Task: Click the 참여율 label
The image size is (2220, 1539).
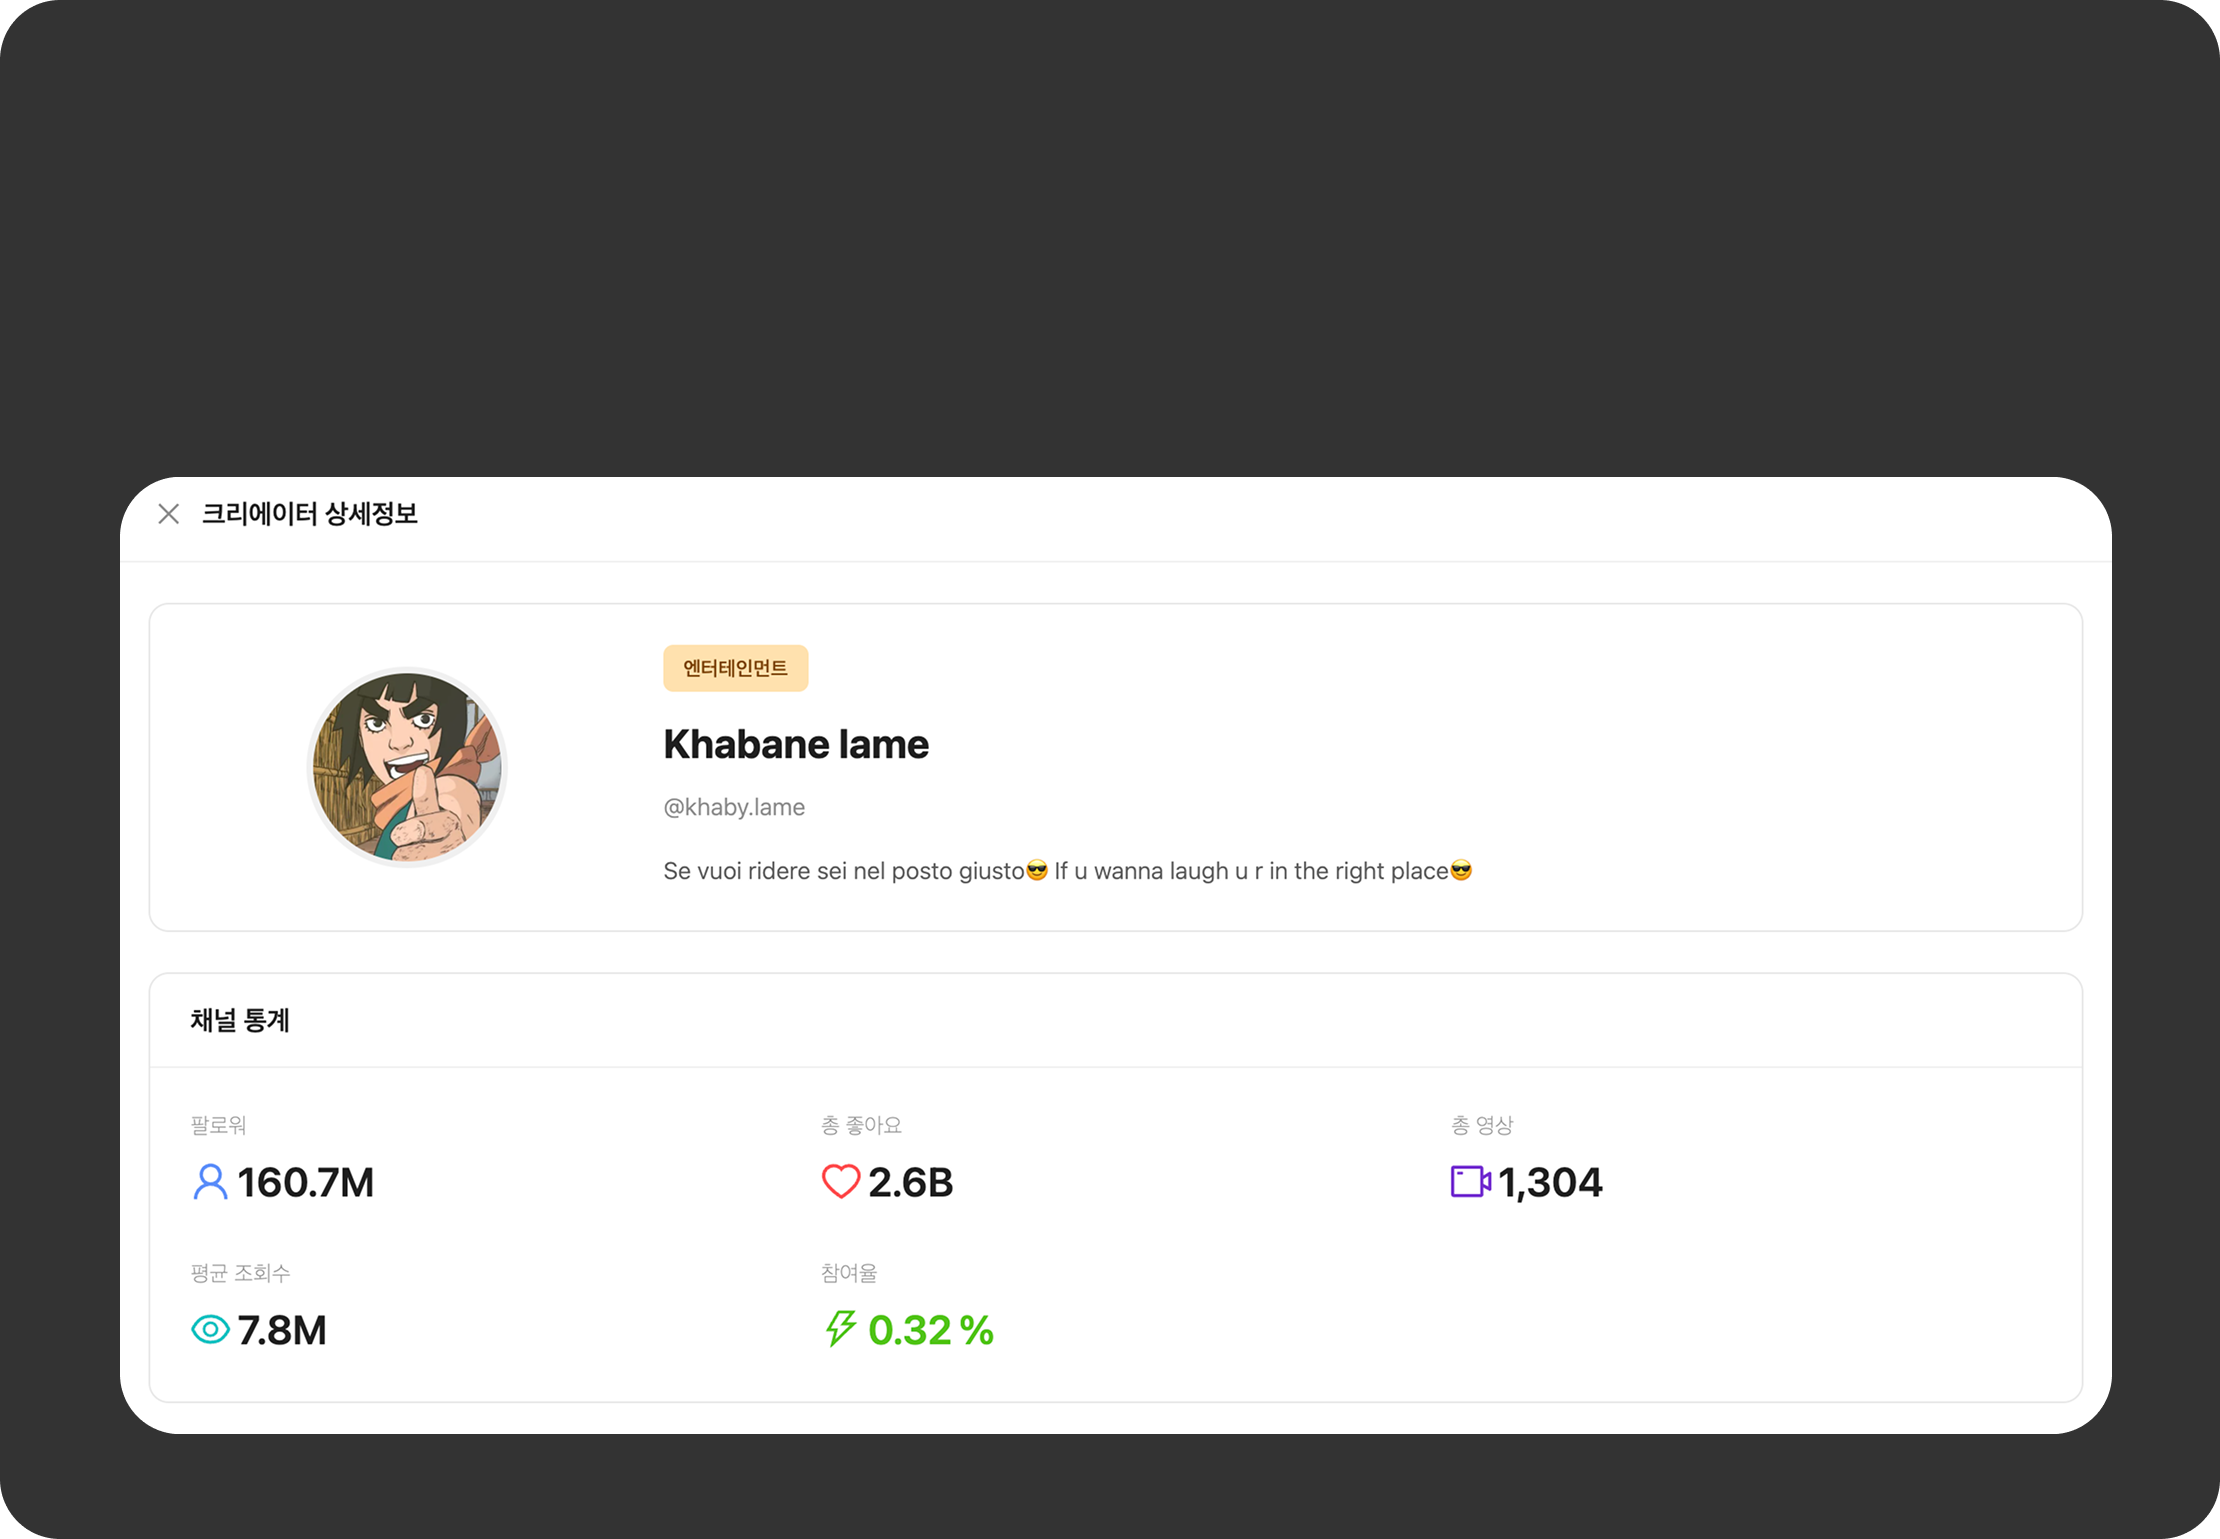Action: 849,1274
